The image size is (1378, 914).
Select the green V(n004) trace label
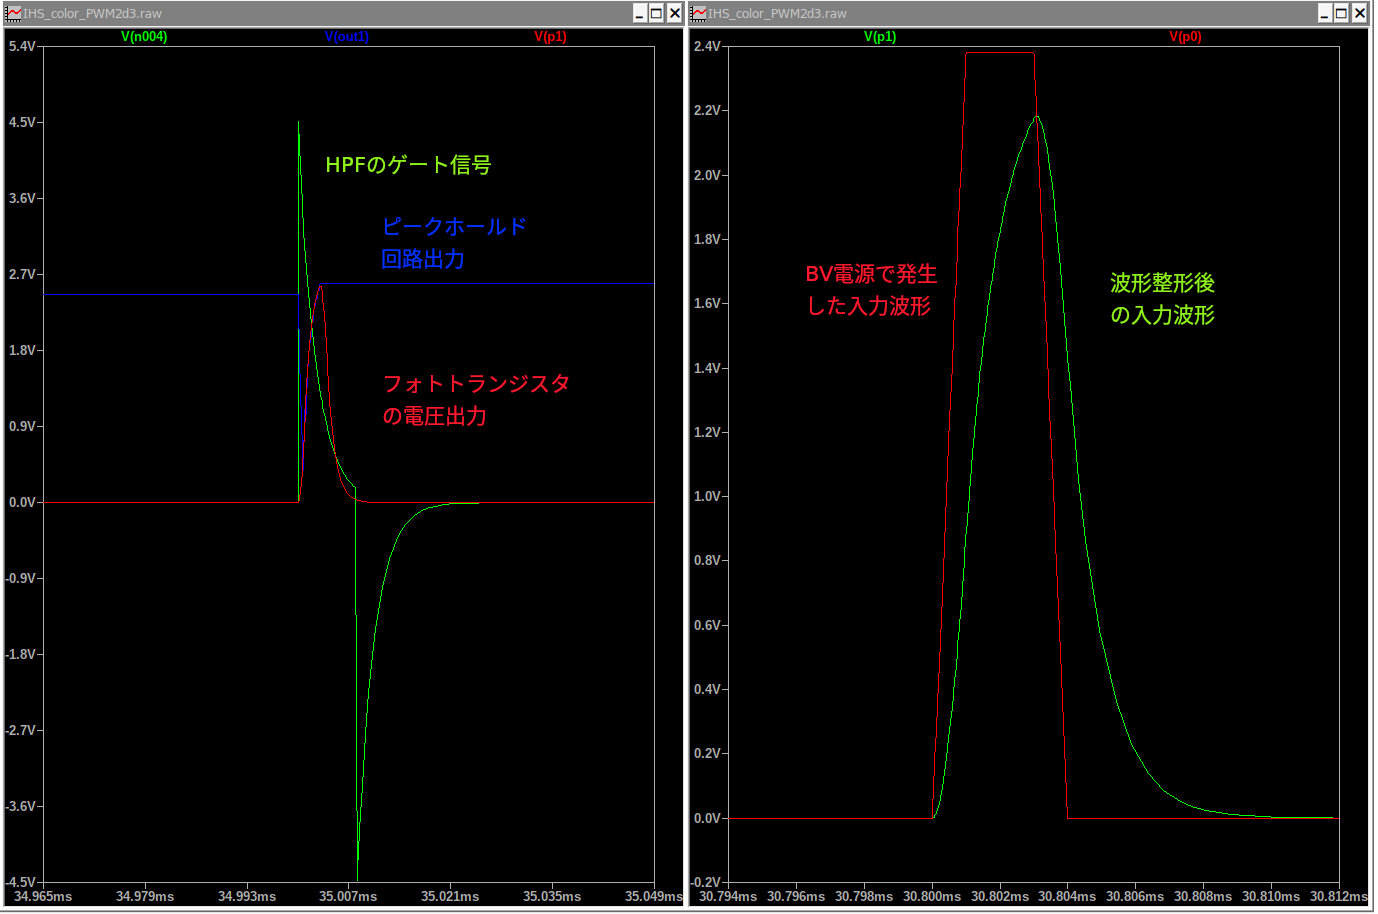click(144, 37)
